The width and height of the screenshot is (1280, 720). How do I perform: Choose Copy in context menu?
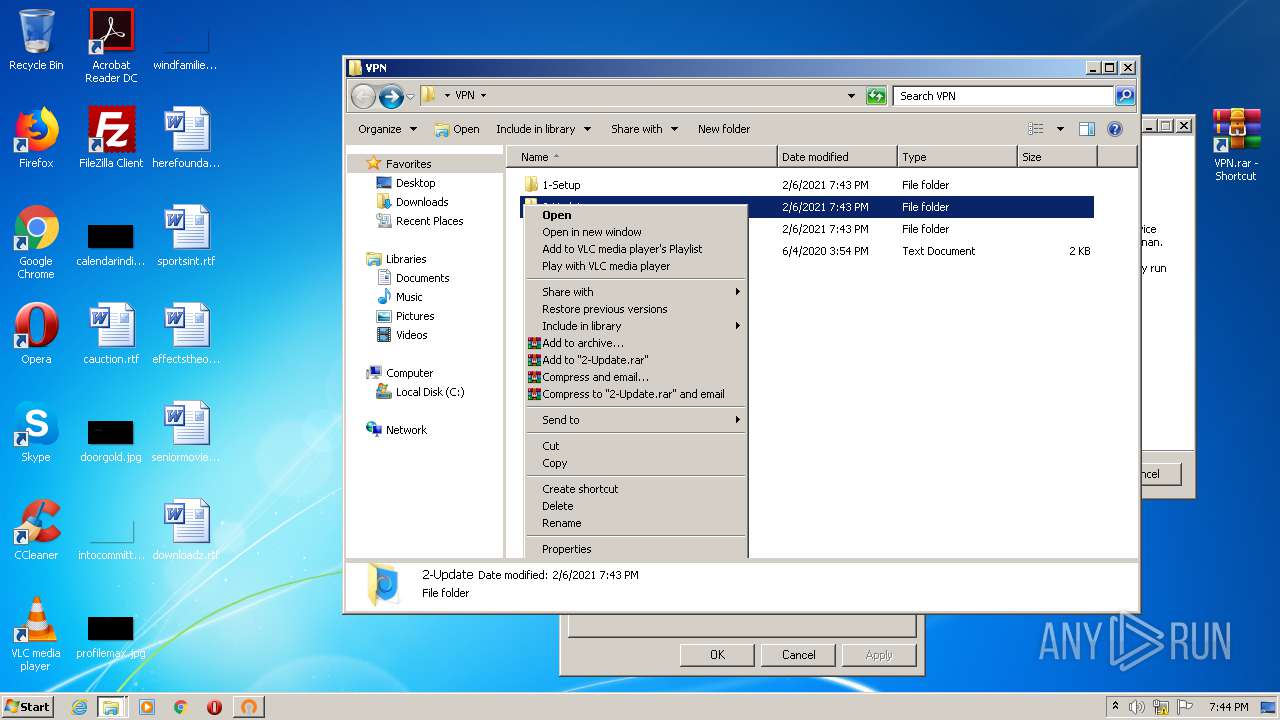click(636, 463)
